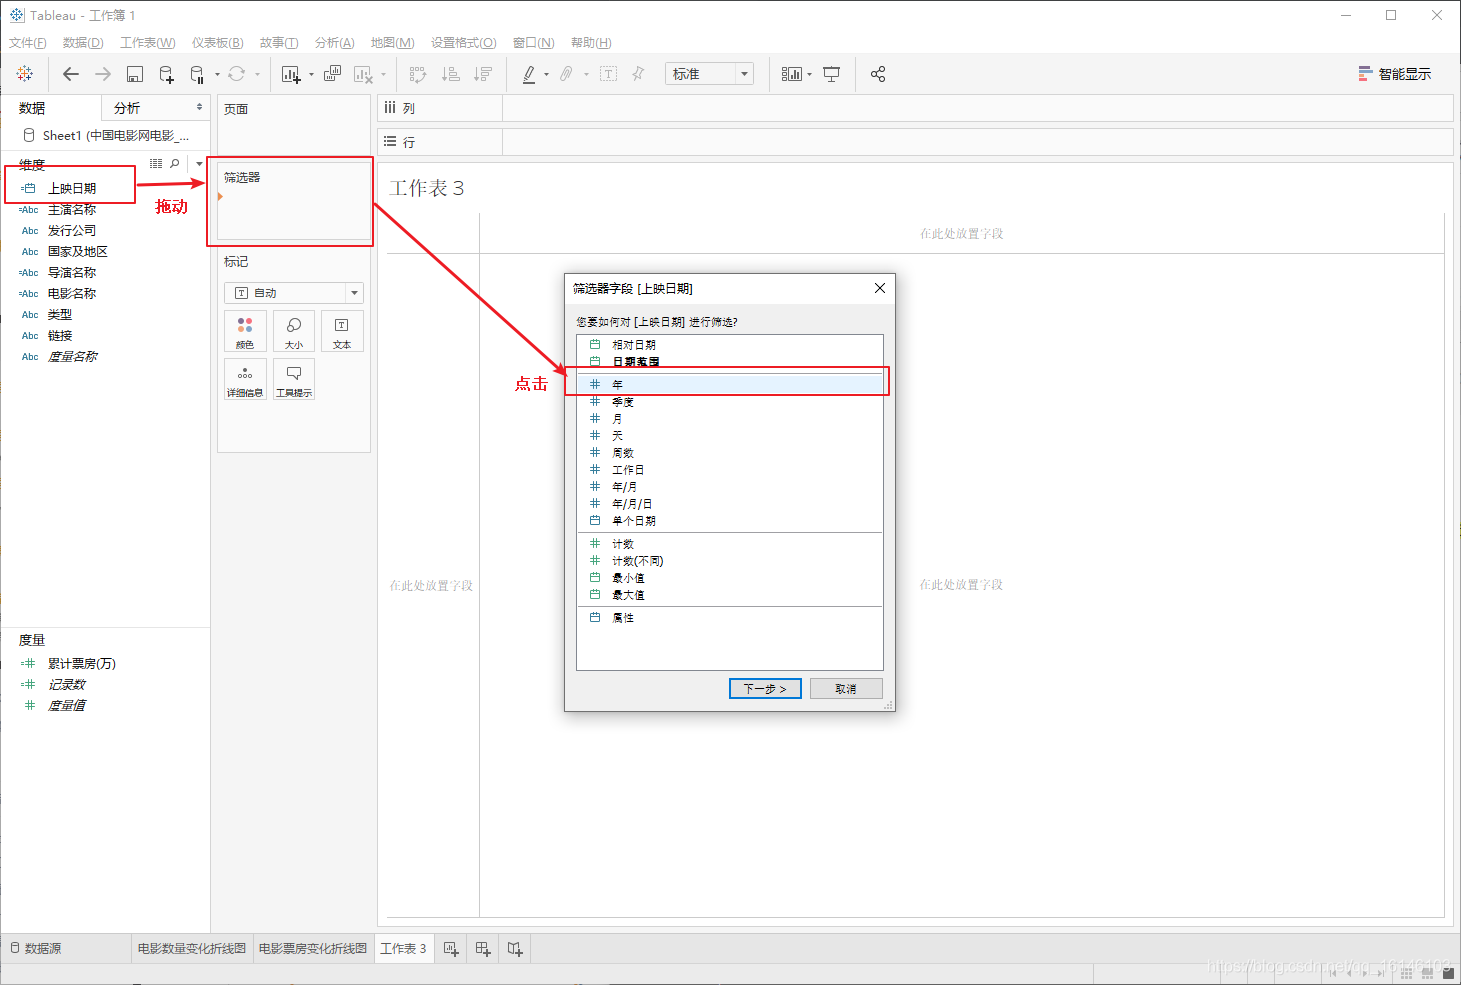Screen dimensions: 1461x985
Task: Click the redo forward arrow icon
Action: click(103, 74)
